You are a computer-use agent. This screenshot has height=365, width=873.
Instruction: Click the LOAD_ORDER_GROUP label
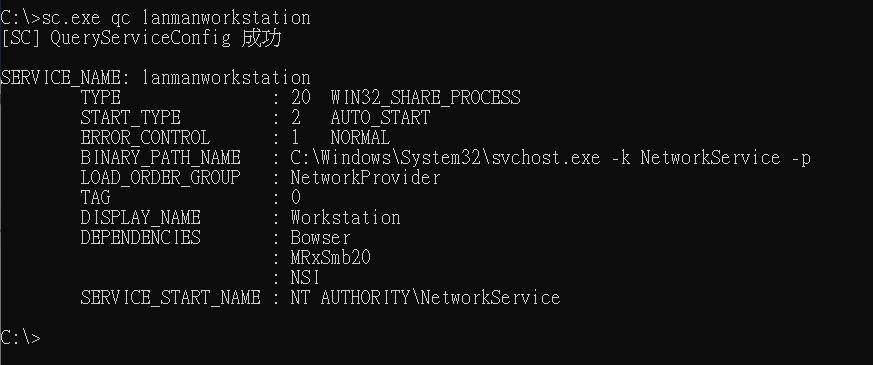pyautogui.click(x=160, y=177)
